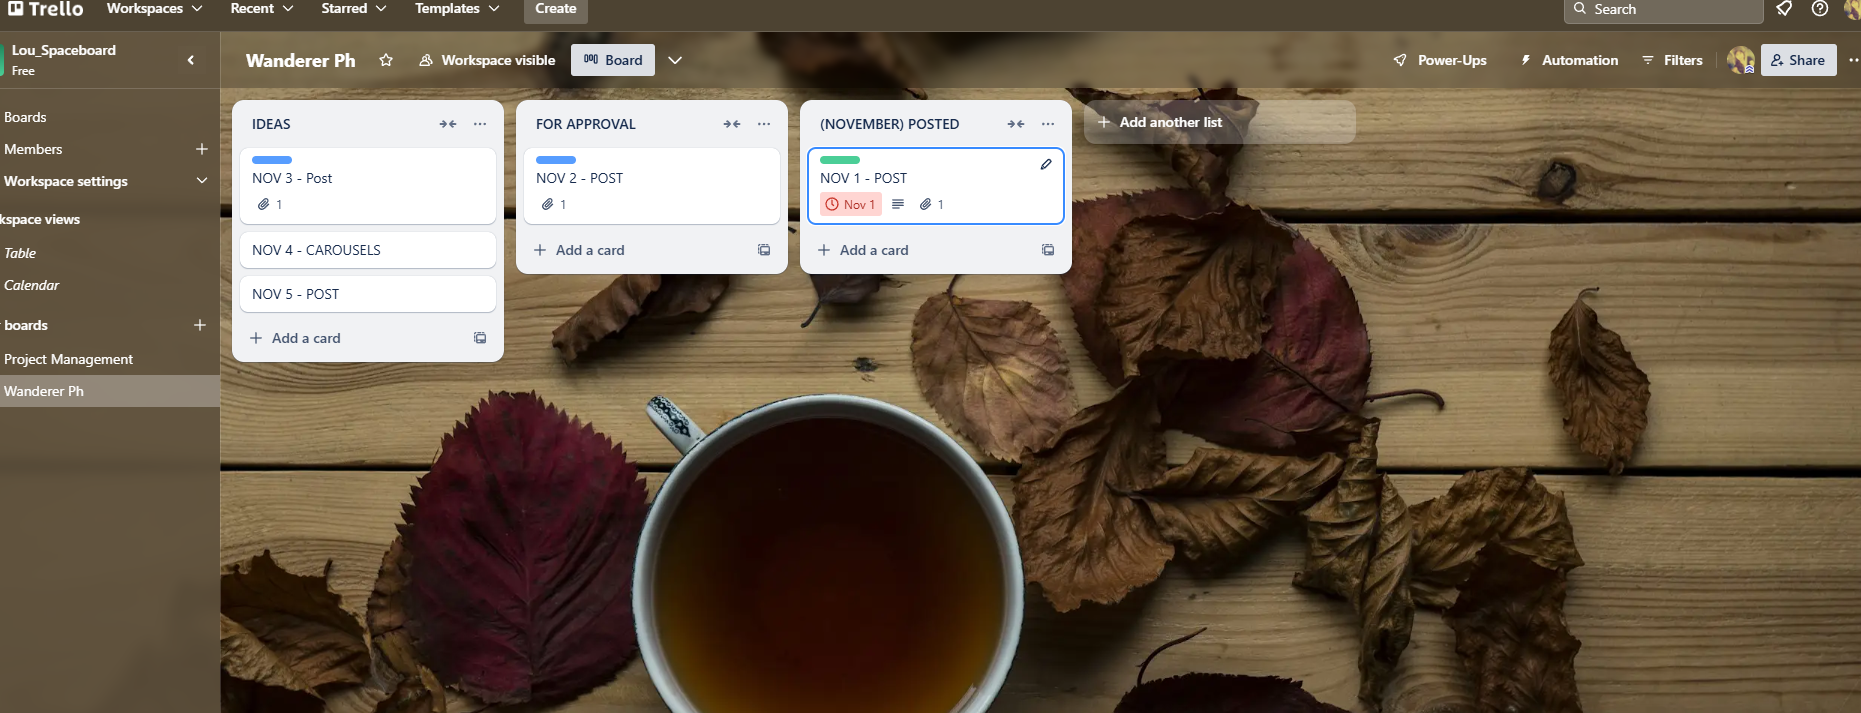Screen dimensions: 1861x713
Task: Open the NOV 4 - CAROUSELS card
Action: pyautogui.click(x=368, y=250)
